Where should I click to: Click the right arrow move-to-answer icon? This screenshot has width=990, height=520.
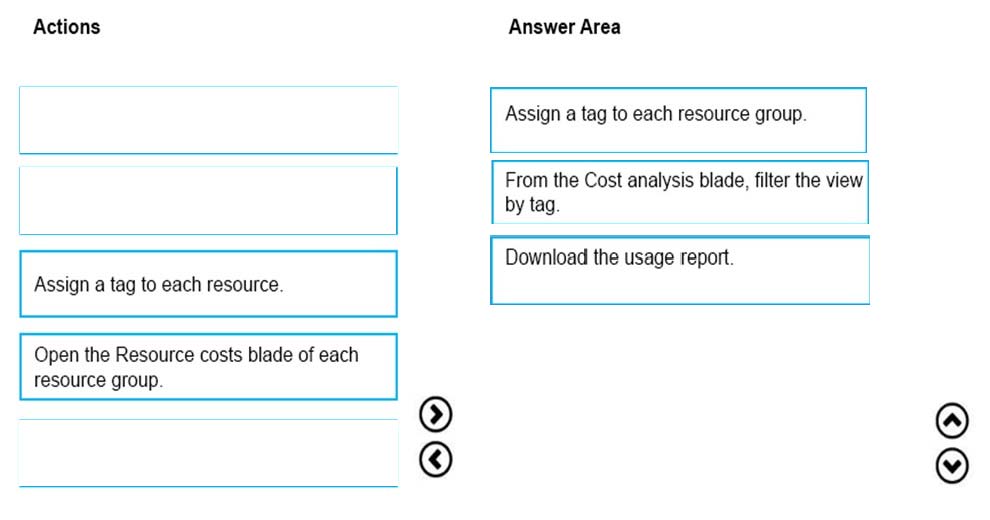(x=436, y=414)
